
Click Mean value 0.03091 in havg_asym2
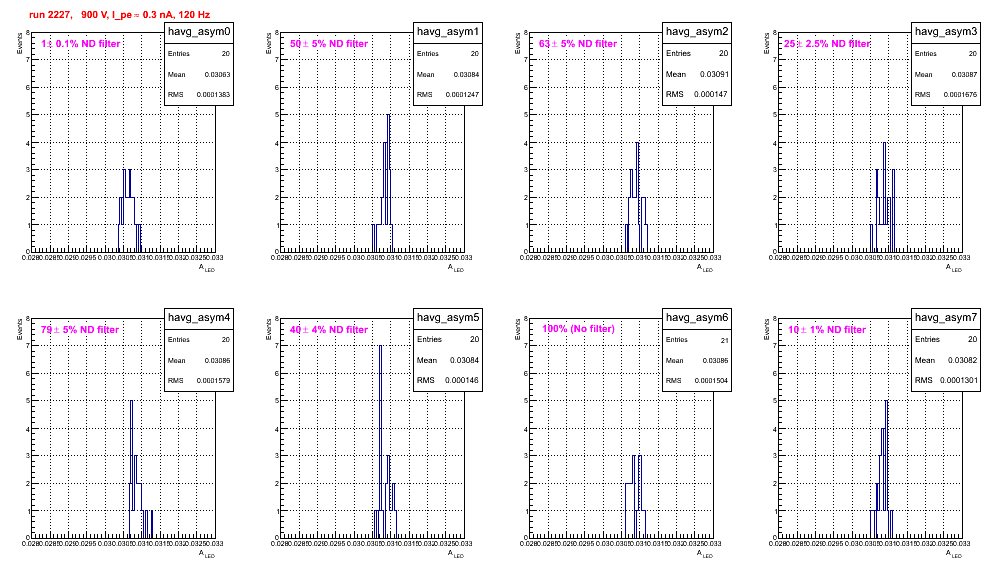click(x=714, y=74)
